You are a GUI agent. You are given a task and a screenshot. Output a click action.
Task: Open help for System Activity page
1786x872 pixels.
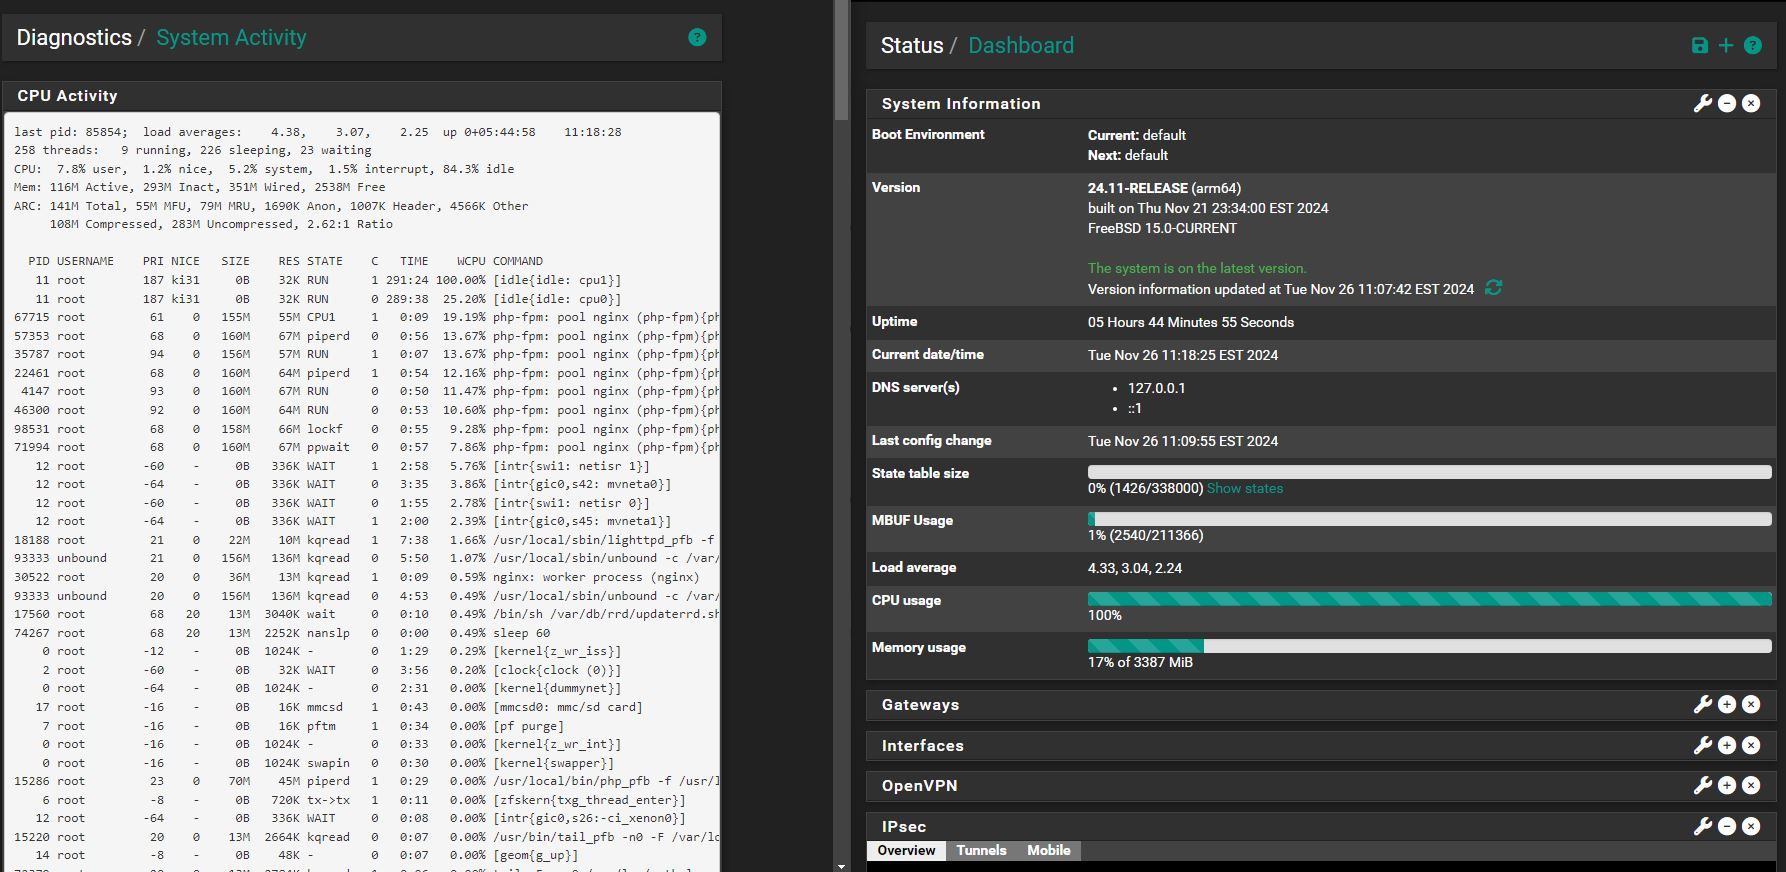click(x=697, y=37)
